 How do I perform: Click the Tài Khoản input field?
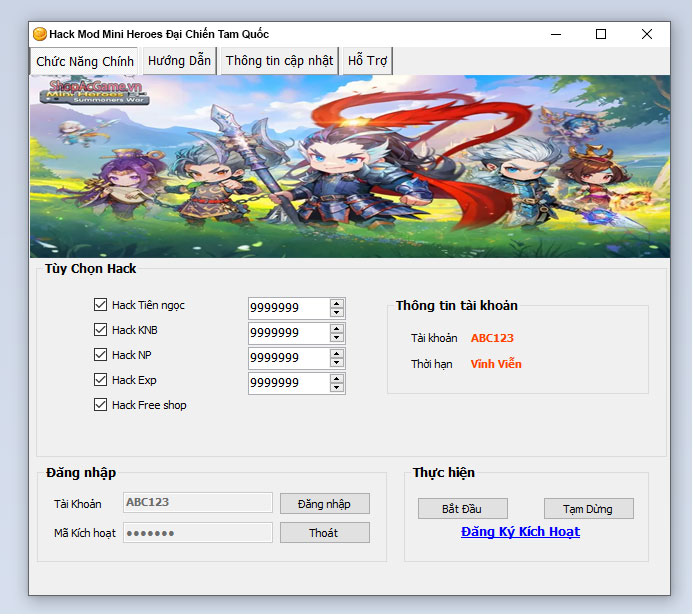198,502
